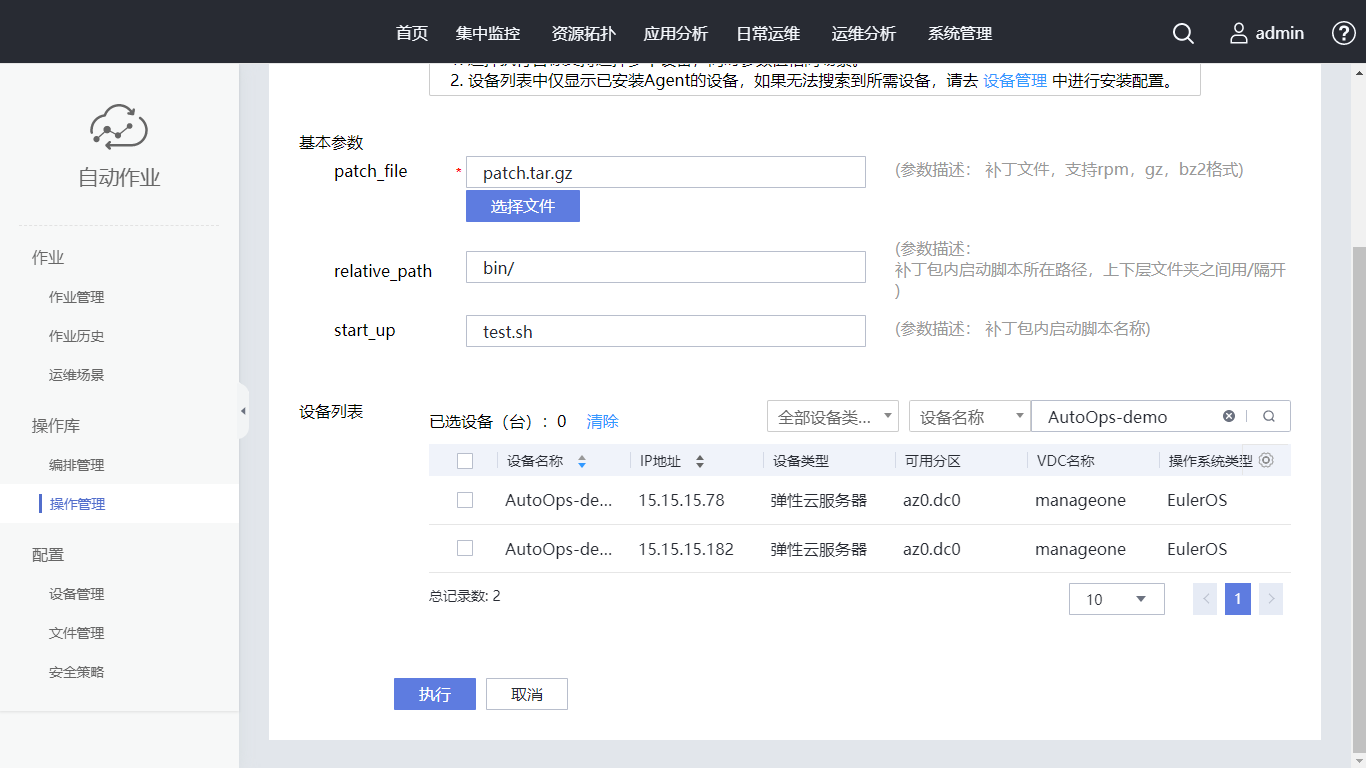The width and height of the screenshot is (1366, 768).
Task: Open the help question mark icon
Action: 1344,33
